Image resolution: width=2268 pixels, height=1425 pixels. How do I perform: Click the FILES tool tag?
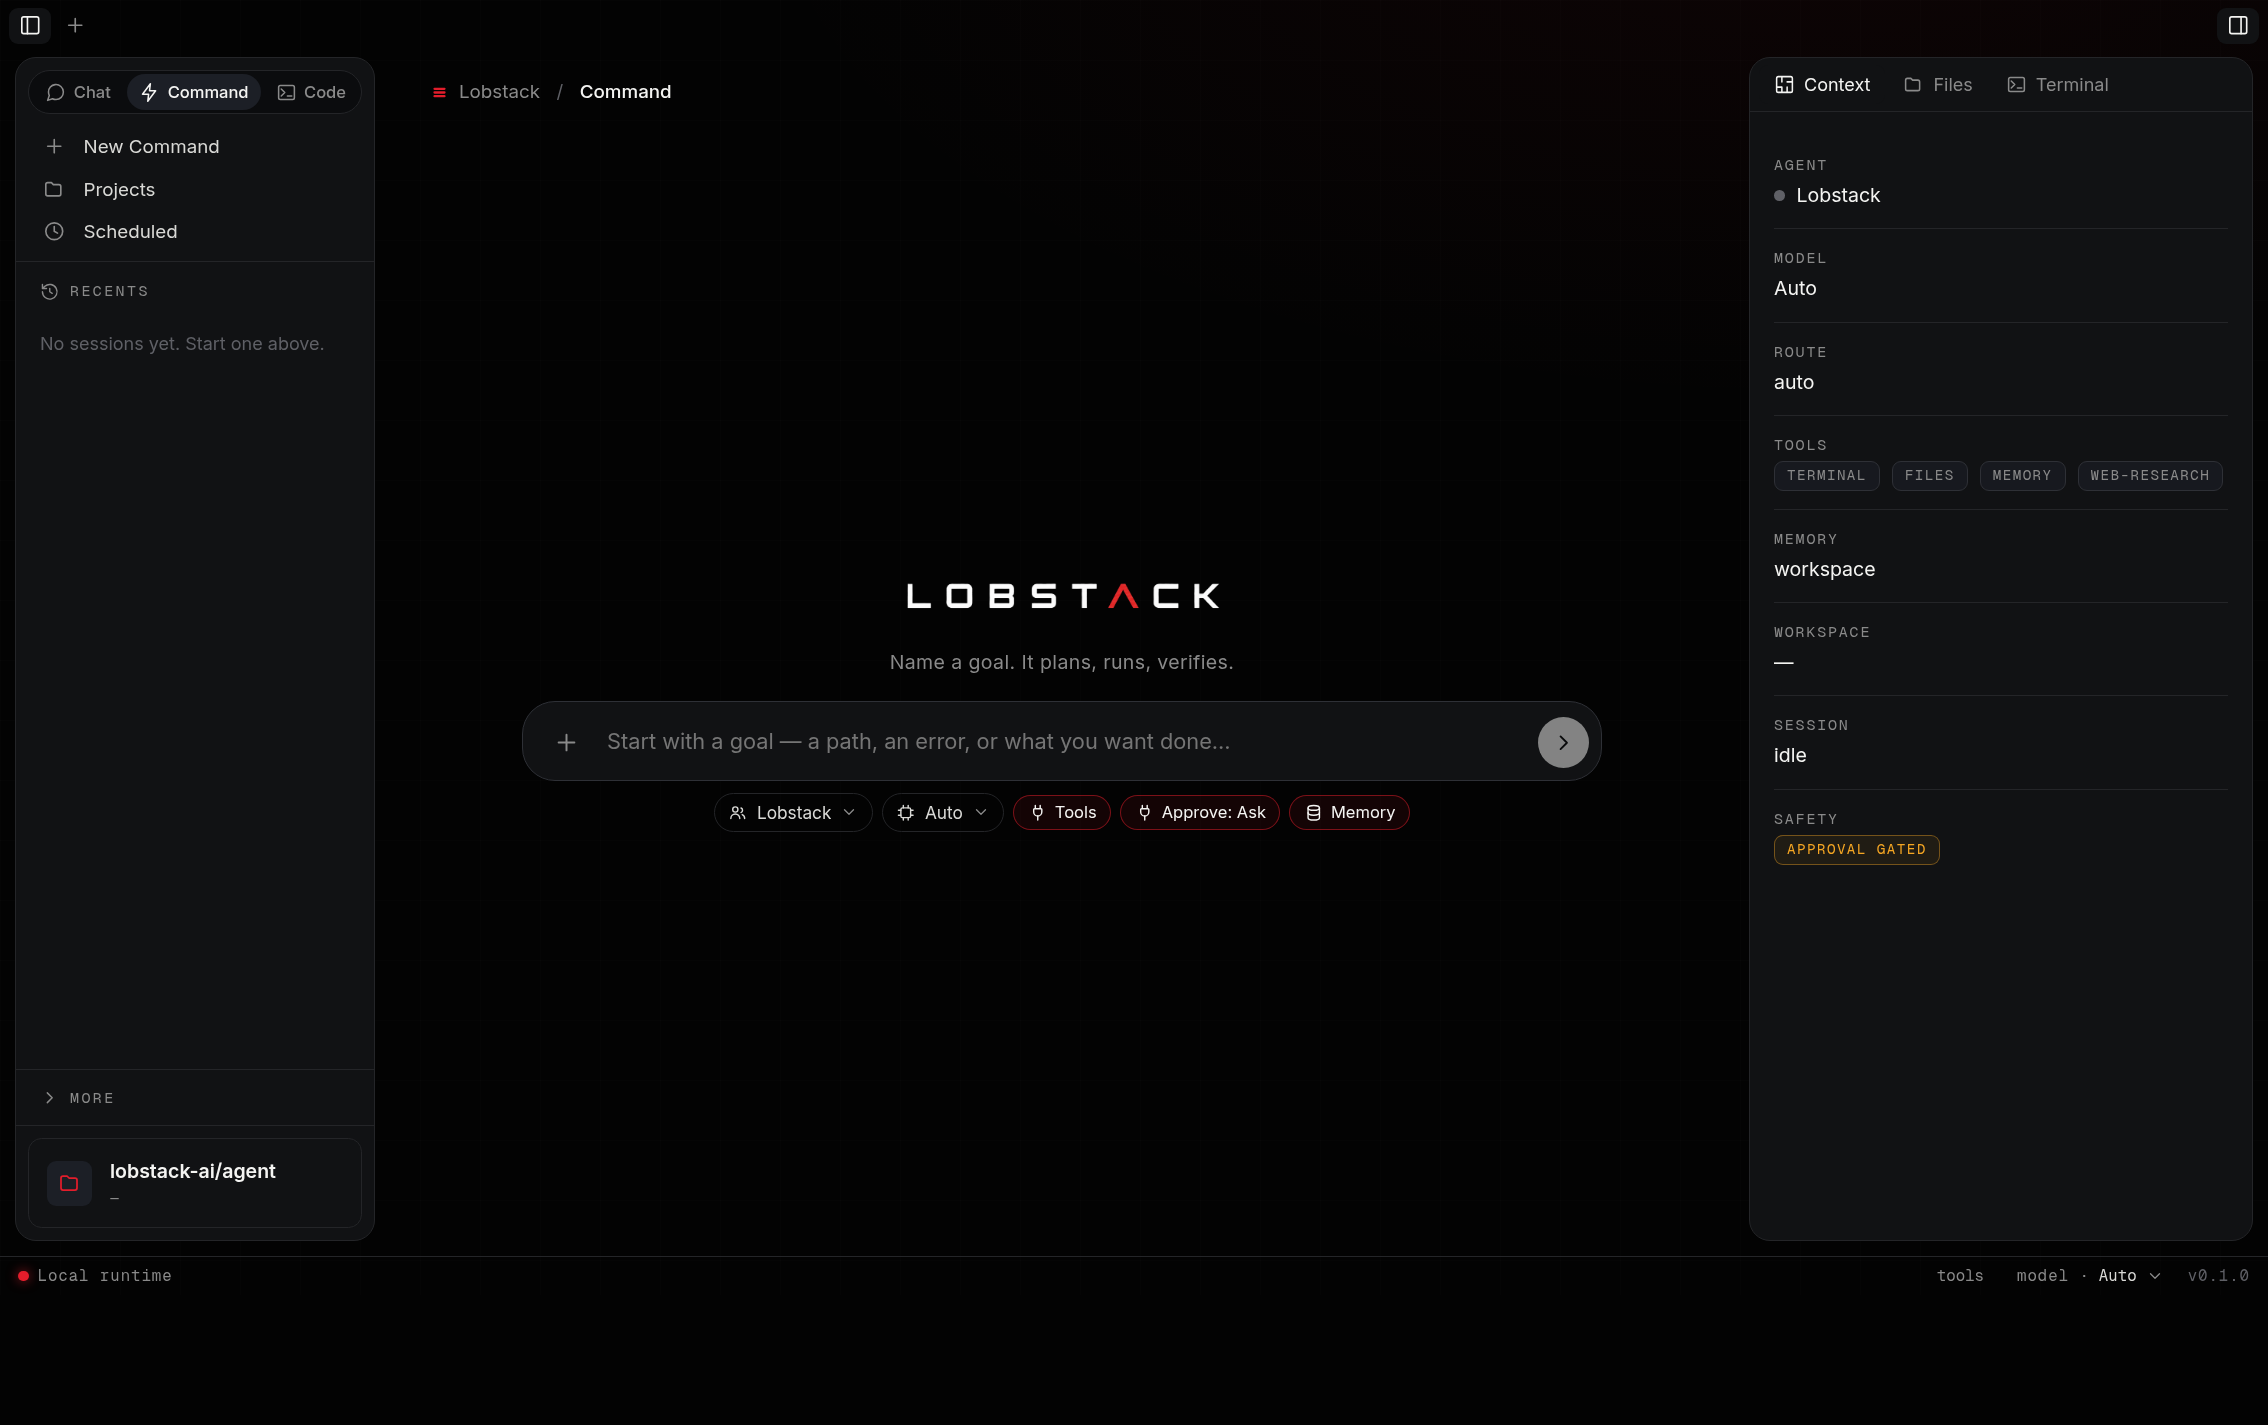[1929, 476]
